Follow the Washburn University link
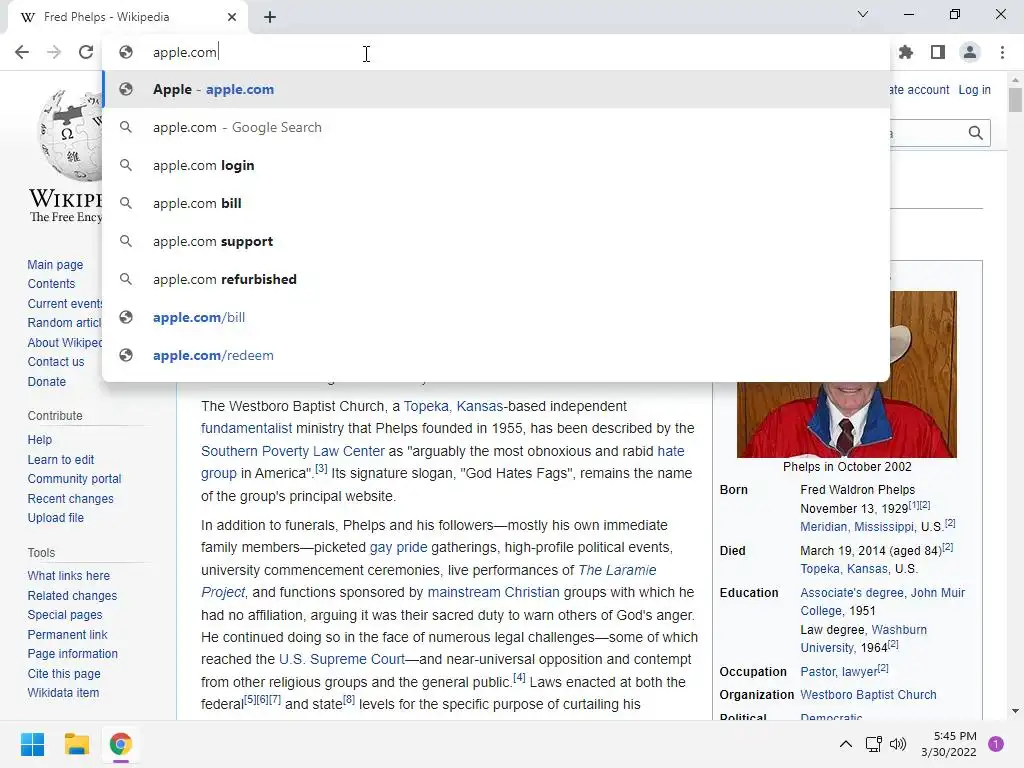 (x=863, y=639)
